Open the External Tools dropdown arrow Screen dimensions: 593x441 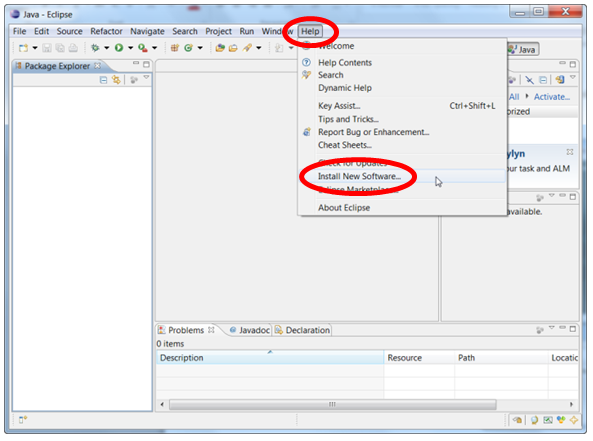154,48
